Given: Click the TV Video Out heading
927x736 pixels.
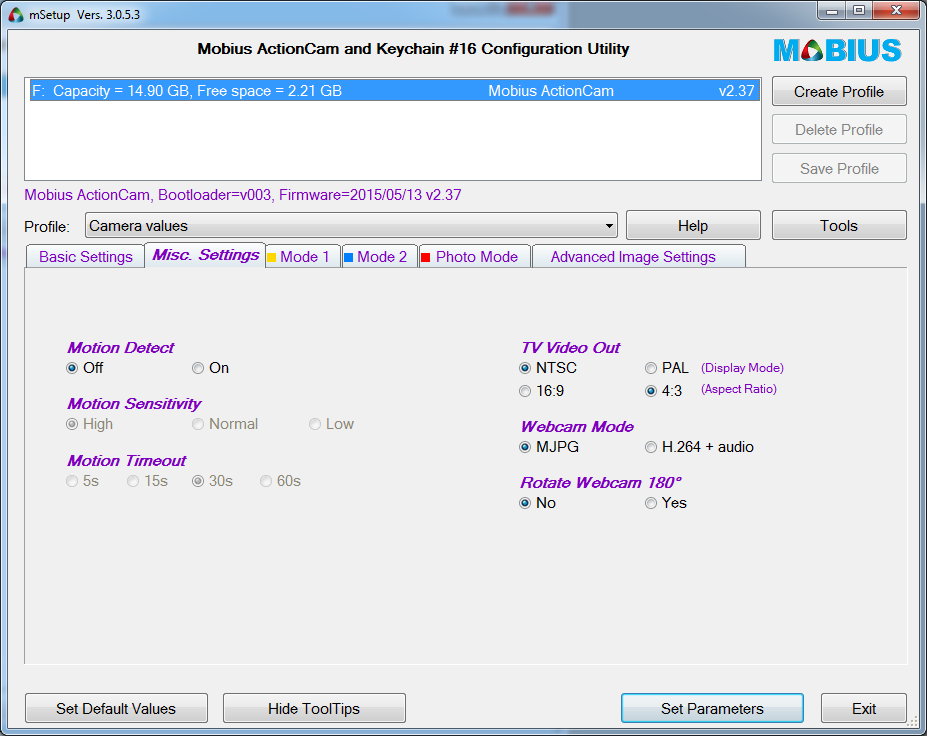Looking at the screenshot, I should pos(571,348).
